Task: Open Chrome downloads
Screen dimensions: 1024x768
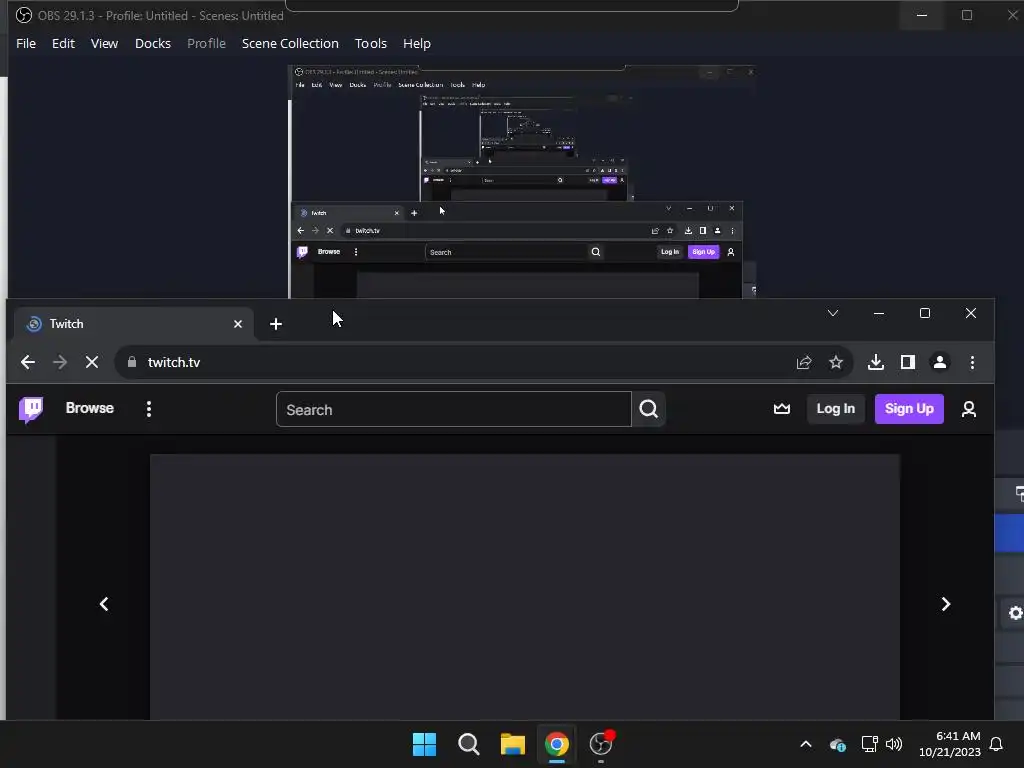Action: point(876,362)
